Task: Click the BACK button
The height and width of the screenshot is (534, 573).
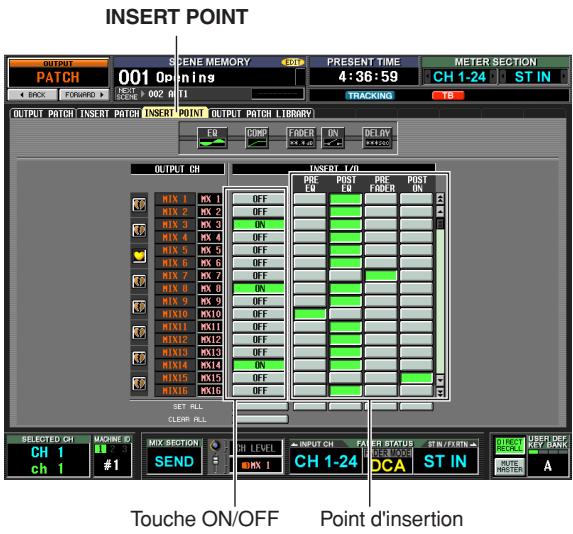Action: (33, 95)
